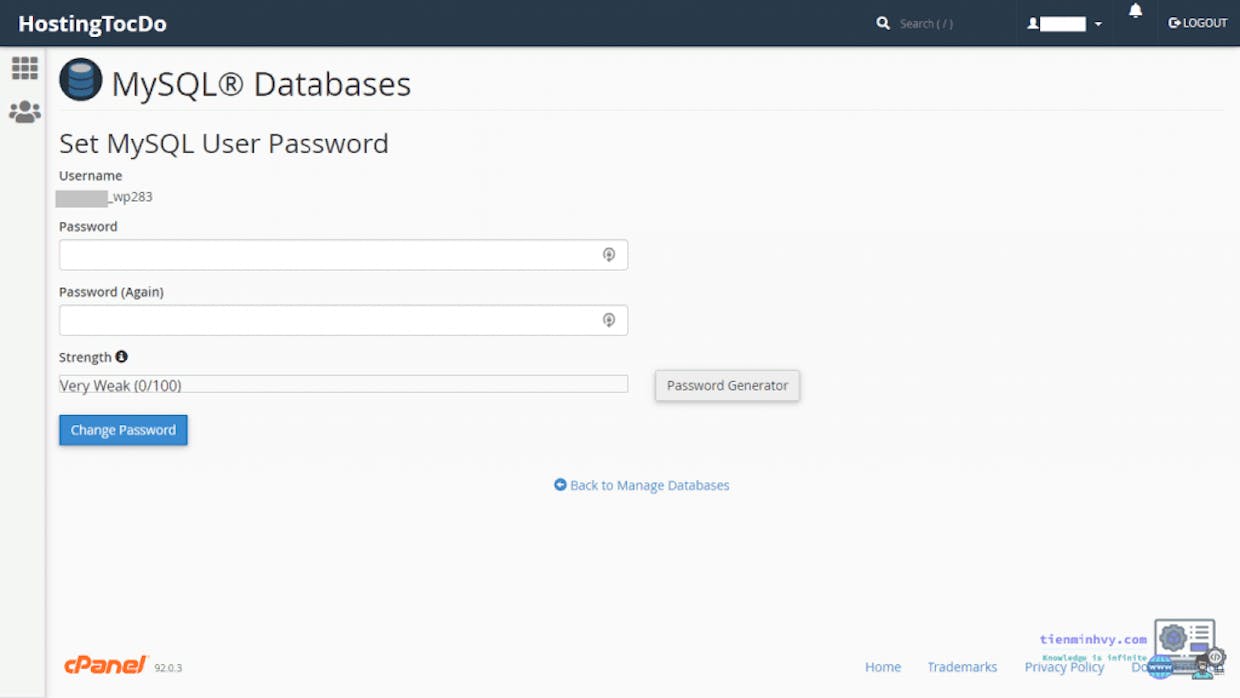Open the Trademarks footer link
1240x698 pixels.
coord(962,667)
